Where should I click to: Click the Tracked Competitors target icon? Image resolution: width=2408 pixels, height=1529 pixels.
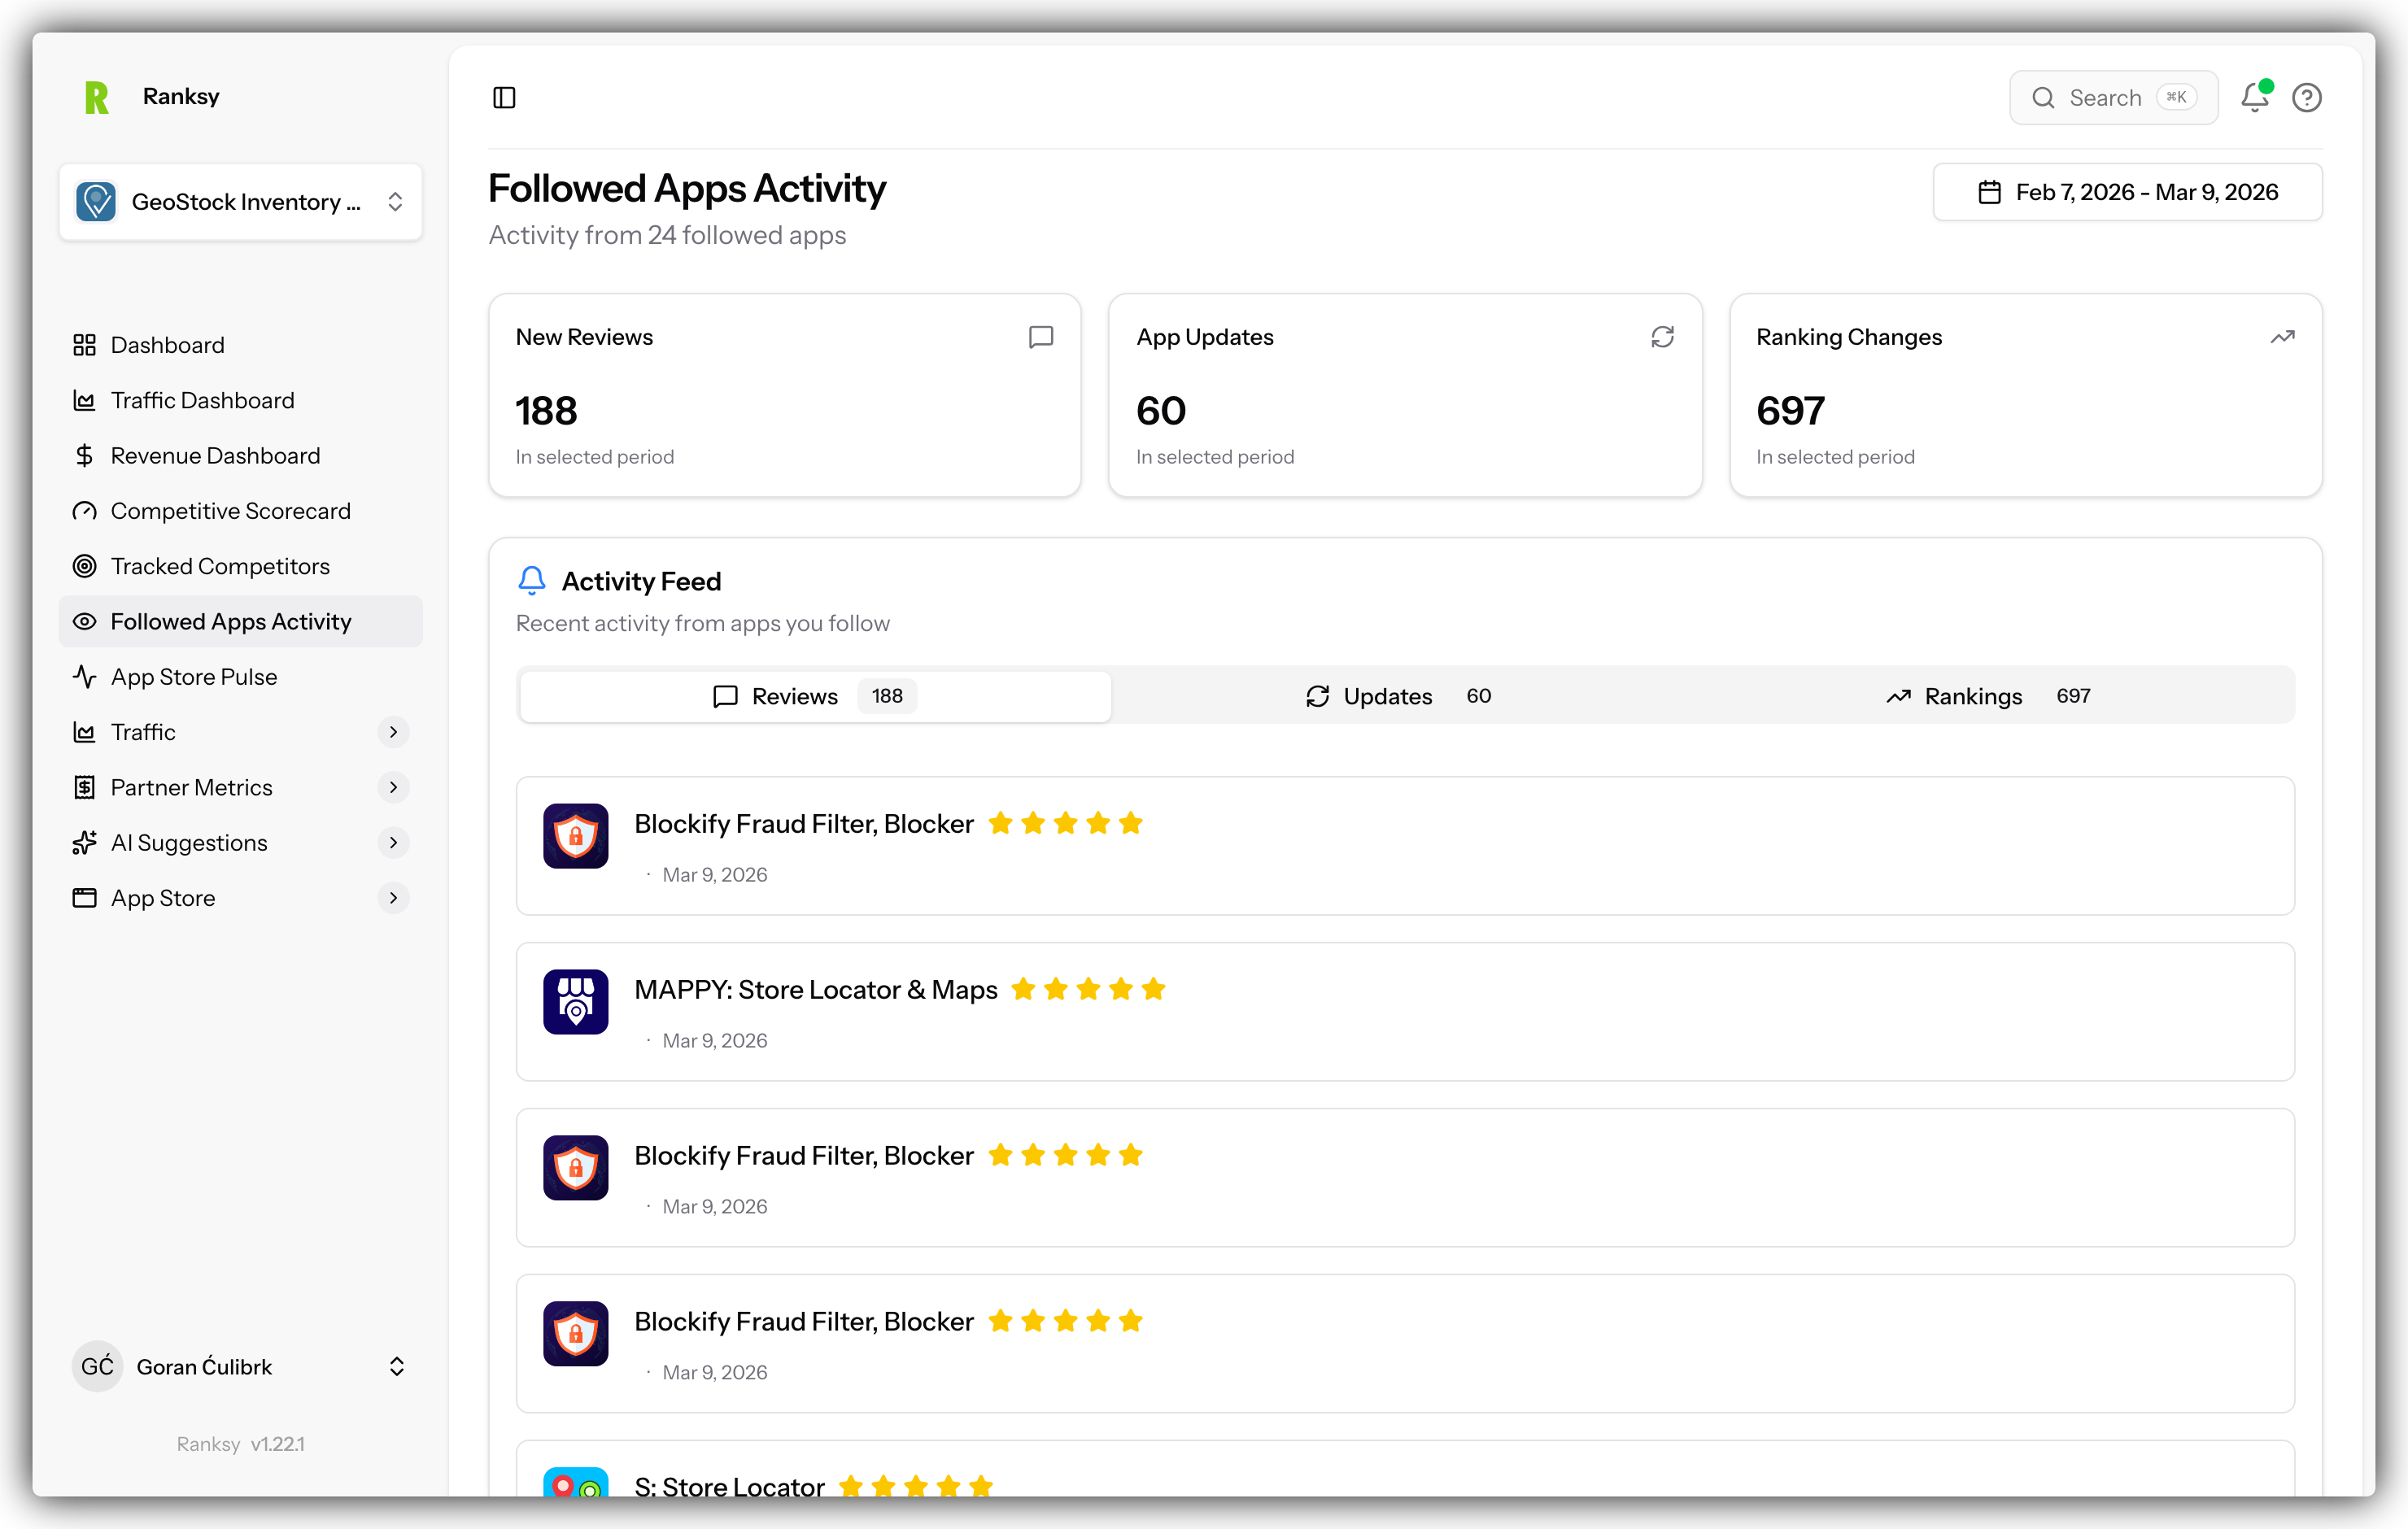(x=84, y=566)
